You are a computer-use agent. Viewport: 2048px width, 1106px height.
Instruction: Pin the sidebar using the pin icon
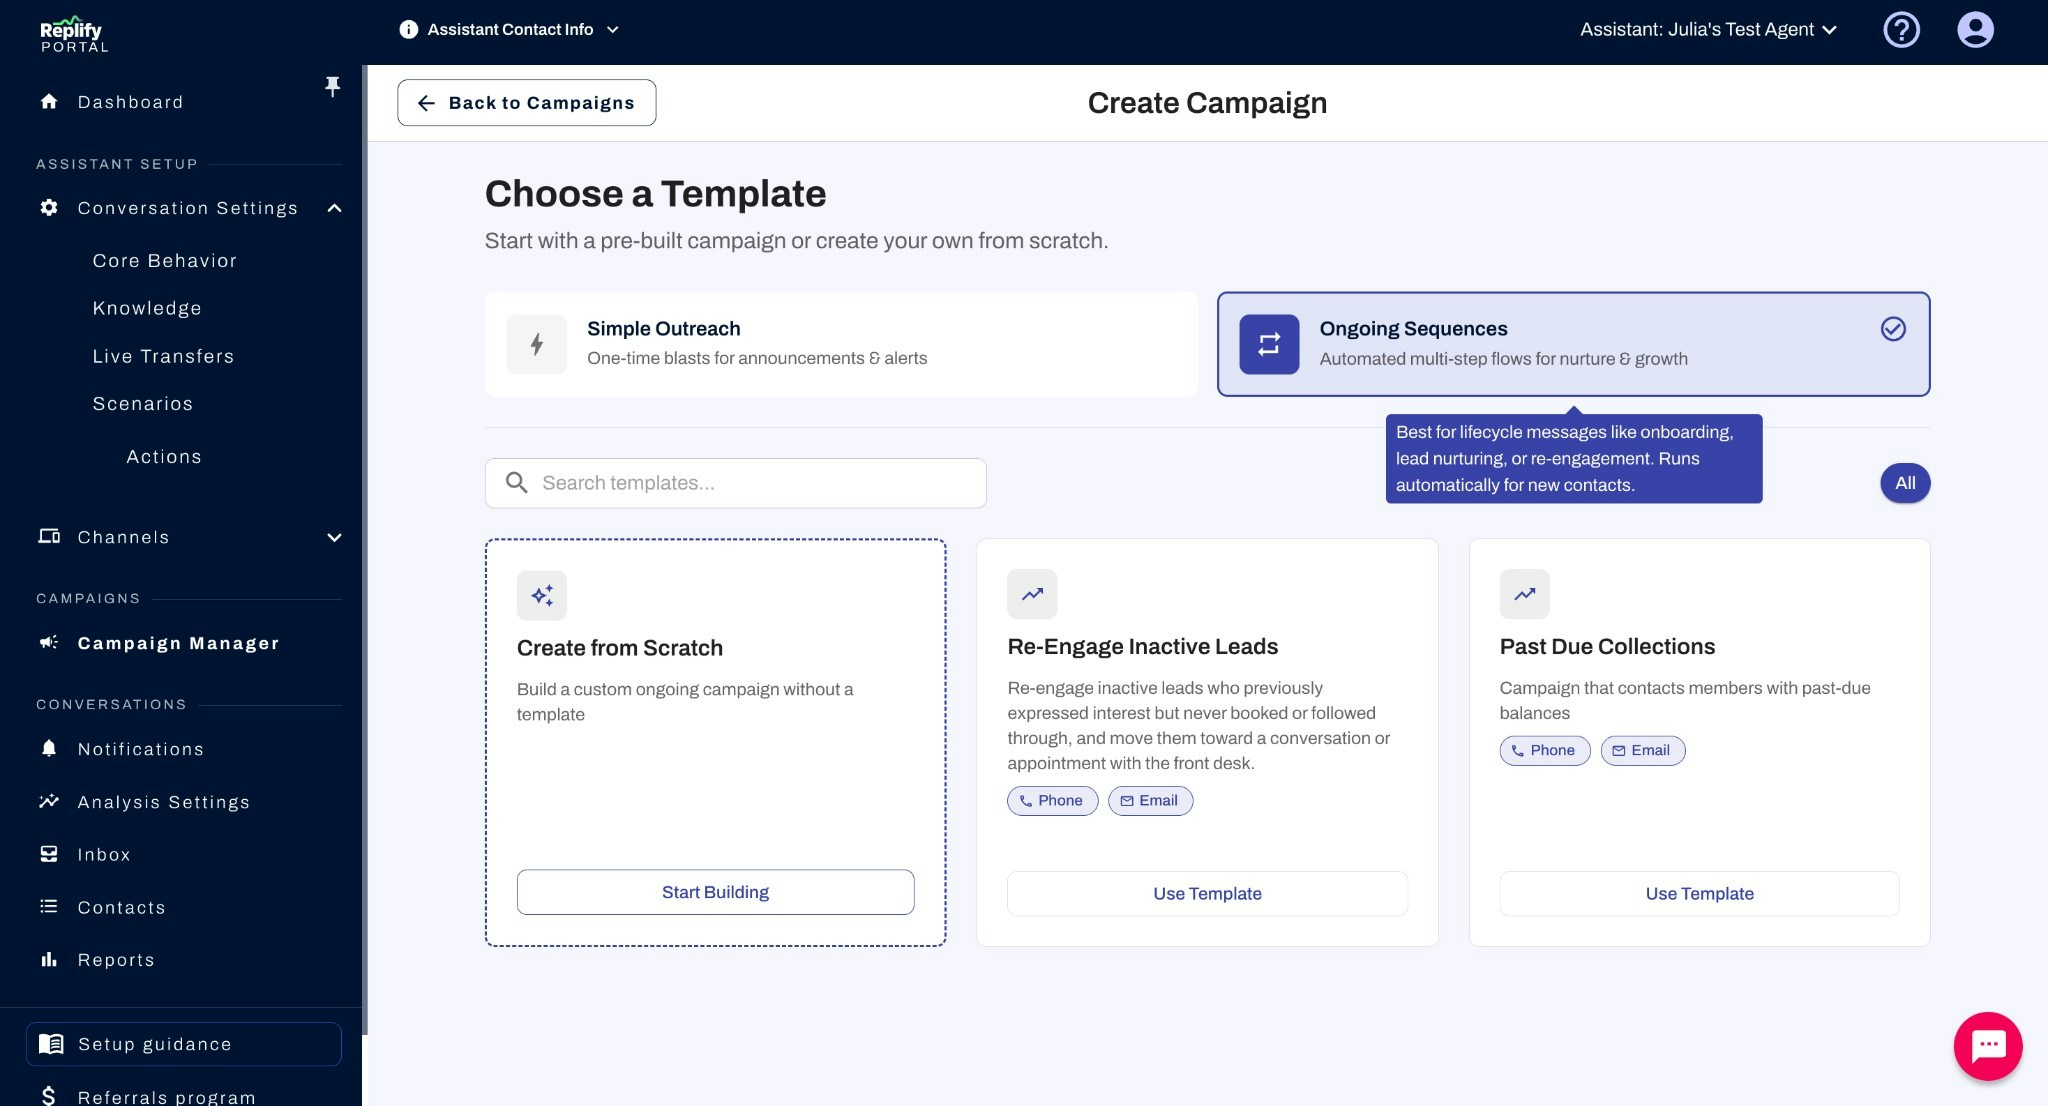tap(332, 86)
